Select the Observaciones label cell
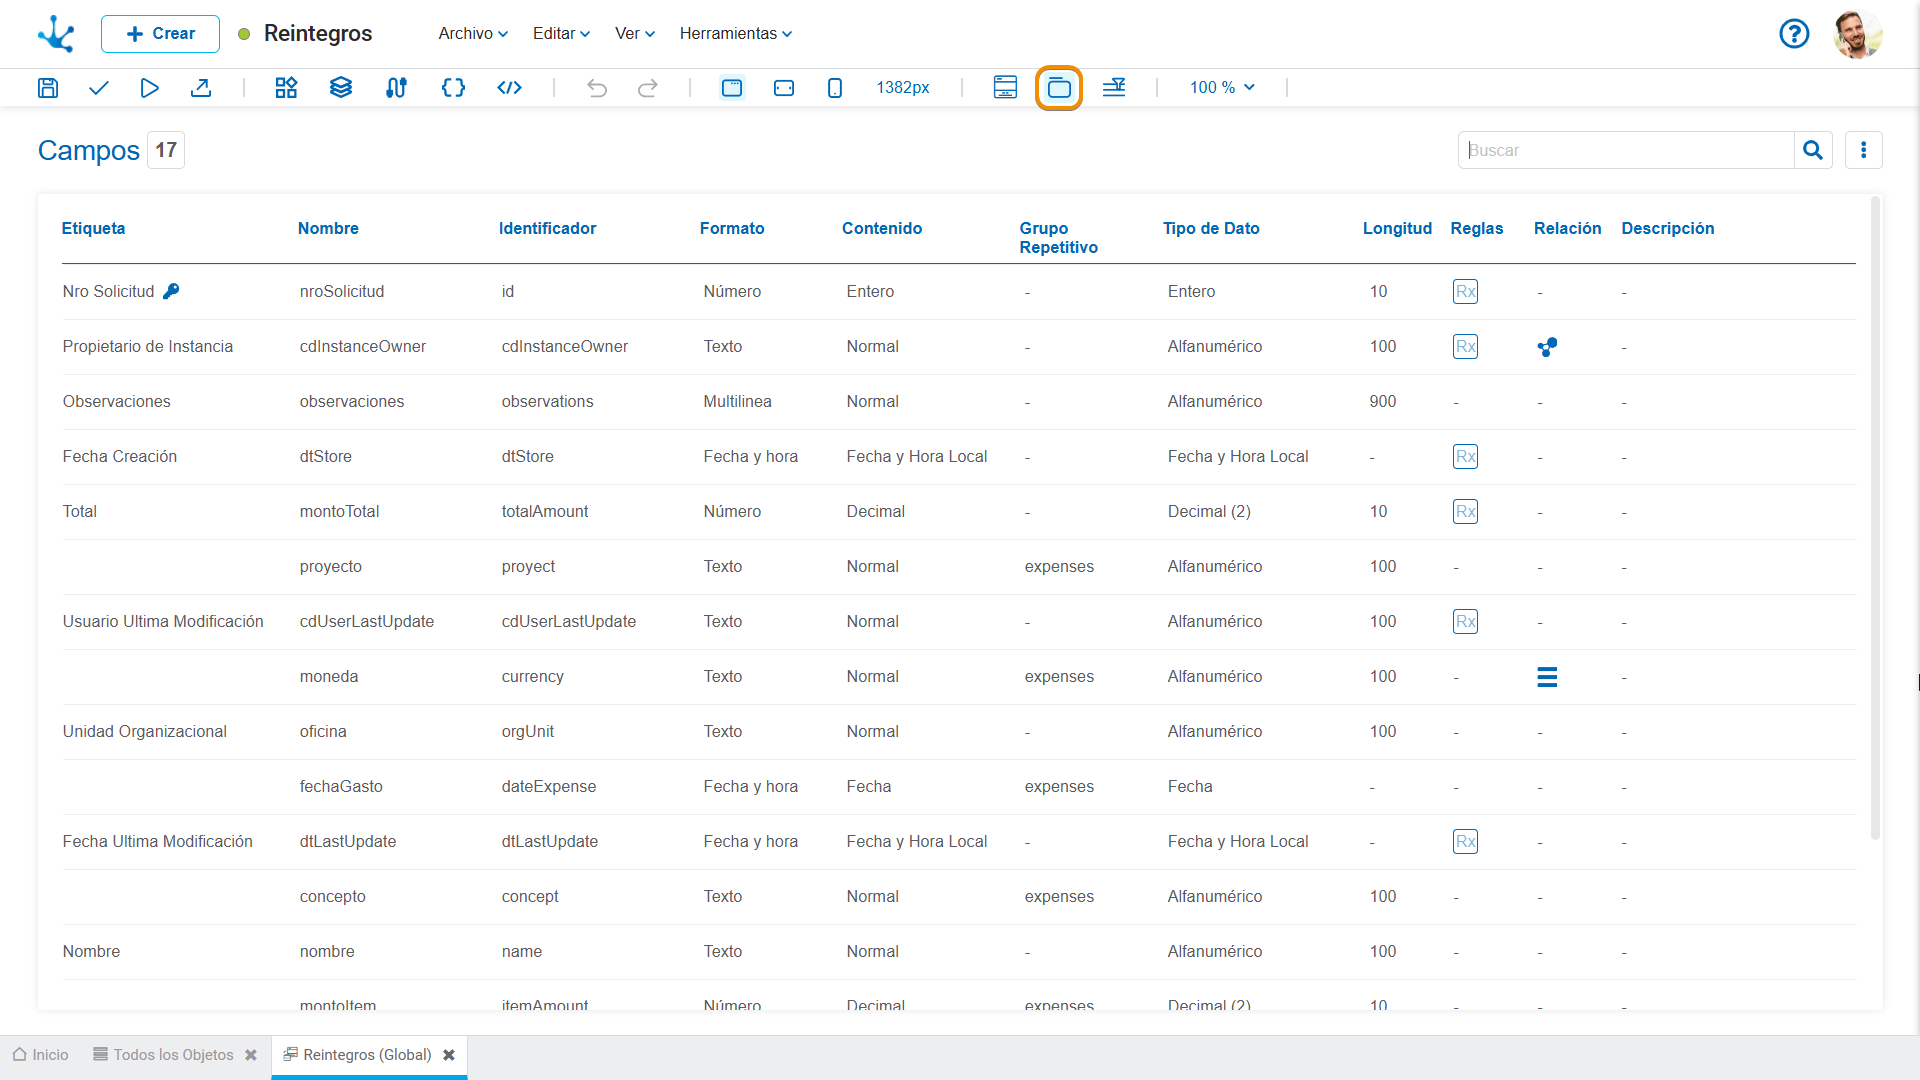Image resolution: width=1920 pixels, height=1080 pixels. coord(116,402)
